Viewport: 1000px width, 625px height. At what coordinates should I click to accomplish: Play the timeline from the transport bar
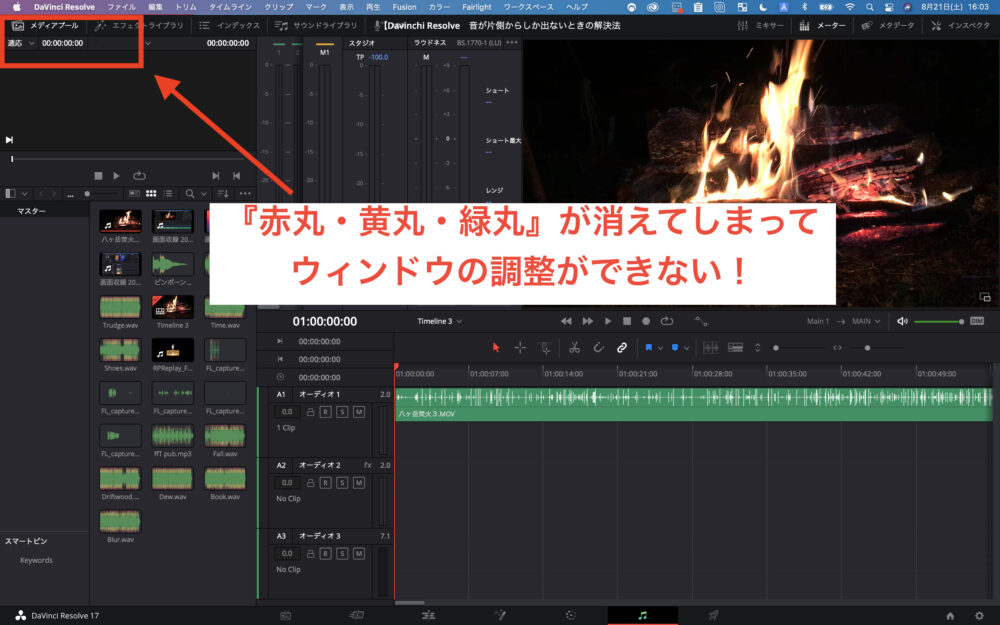click(x=608, y=321)
